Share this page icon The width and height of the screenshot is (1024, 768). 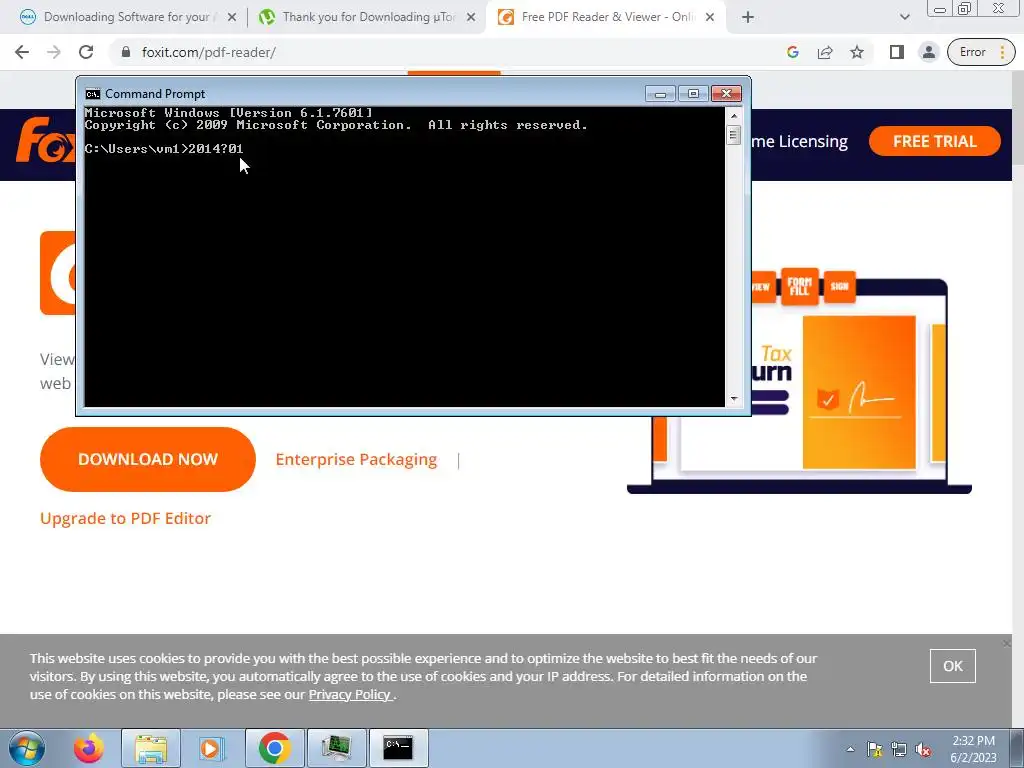point(825,52)
